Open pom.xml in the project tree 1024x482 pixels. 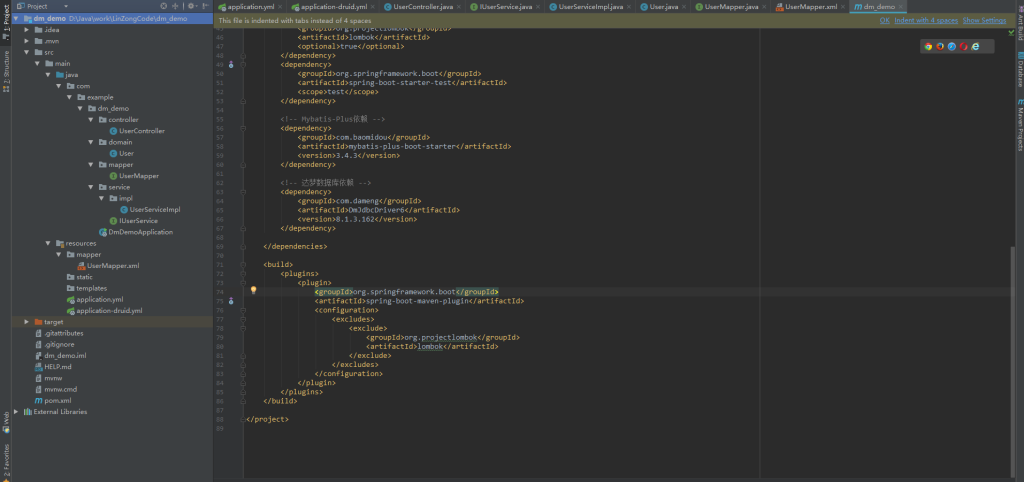[x=57, y=400]
